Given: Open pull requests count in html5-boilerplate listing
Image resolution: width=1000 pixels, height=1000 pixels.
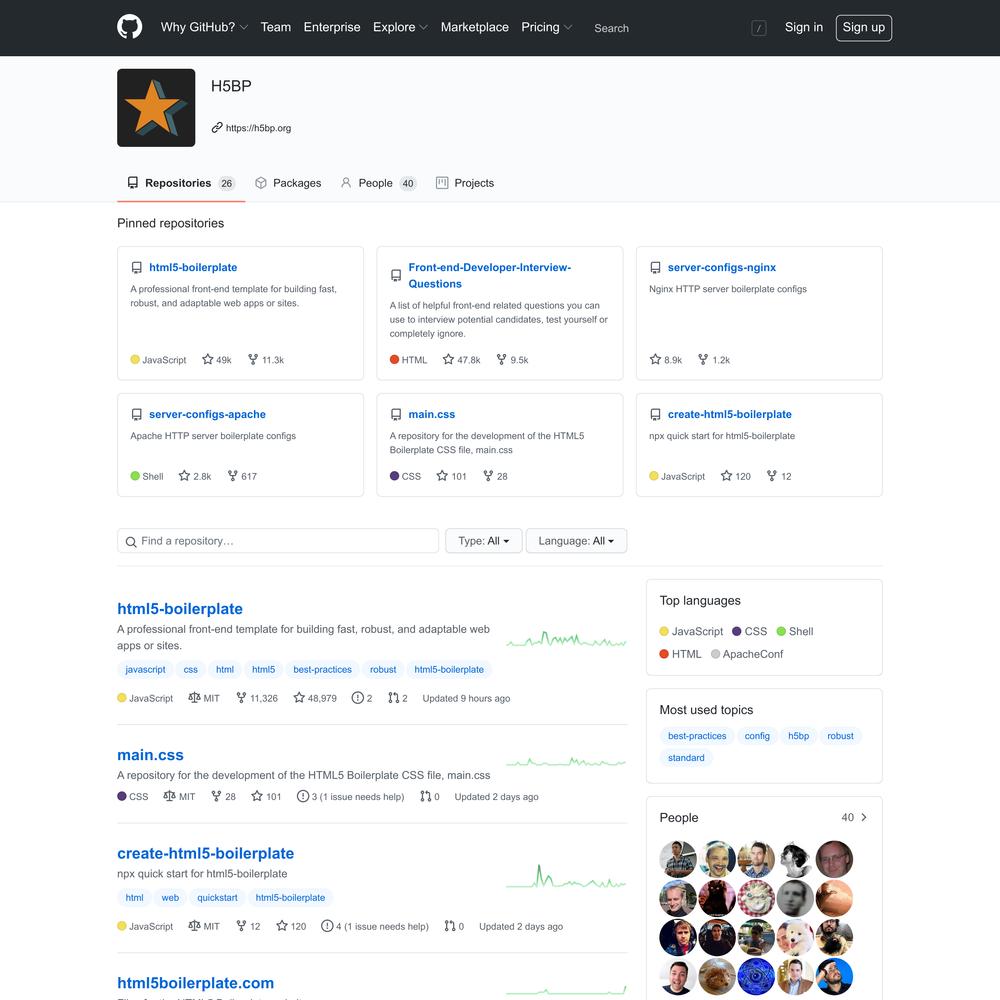Looking at the screenshot, I should point(398,698).
